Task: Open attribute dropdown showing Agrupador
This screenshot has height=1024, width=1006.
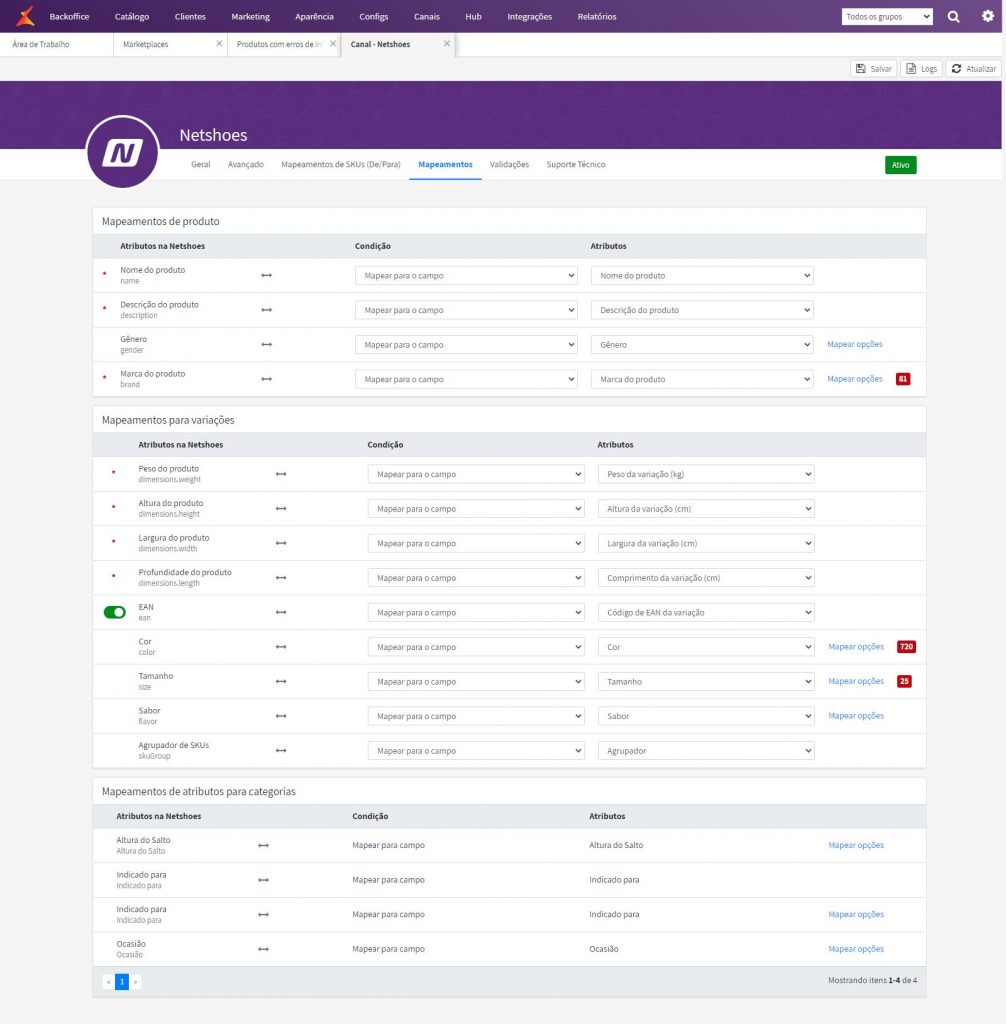Action: 706,751
